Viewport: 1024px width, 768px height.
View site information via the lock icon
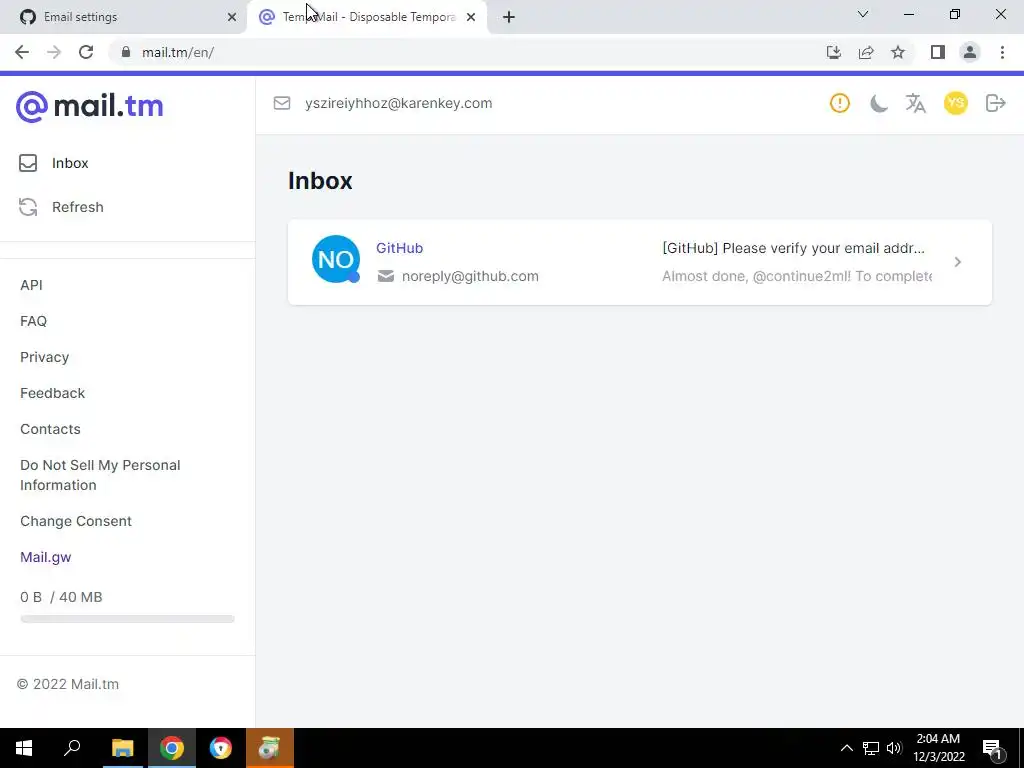(x=126, y=52)
